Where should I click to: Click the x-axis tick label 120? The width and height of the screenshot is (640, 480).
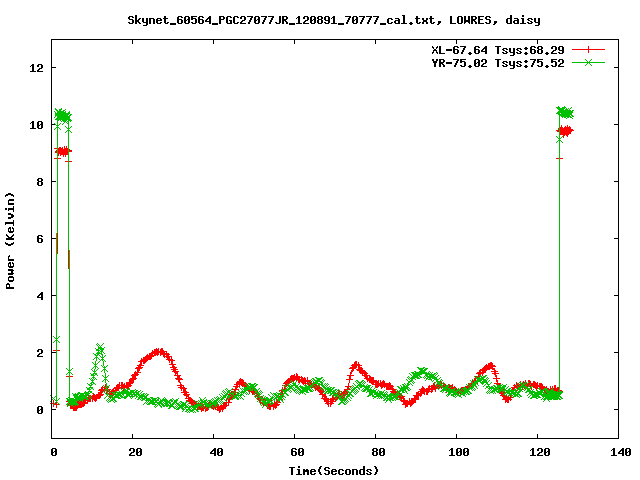point(540,452)
